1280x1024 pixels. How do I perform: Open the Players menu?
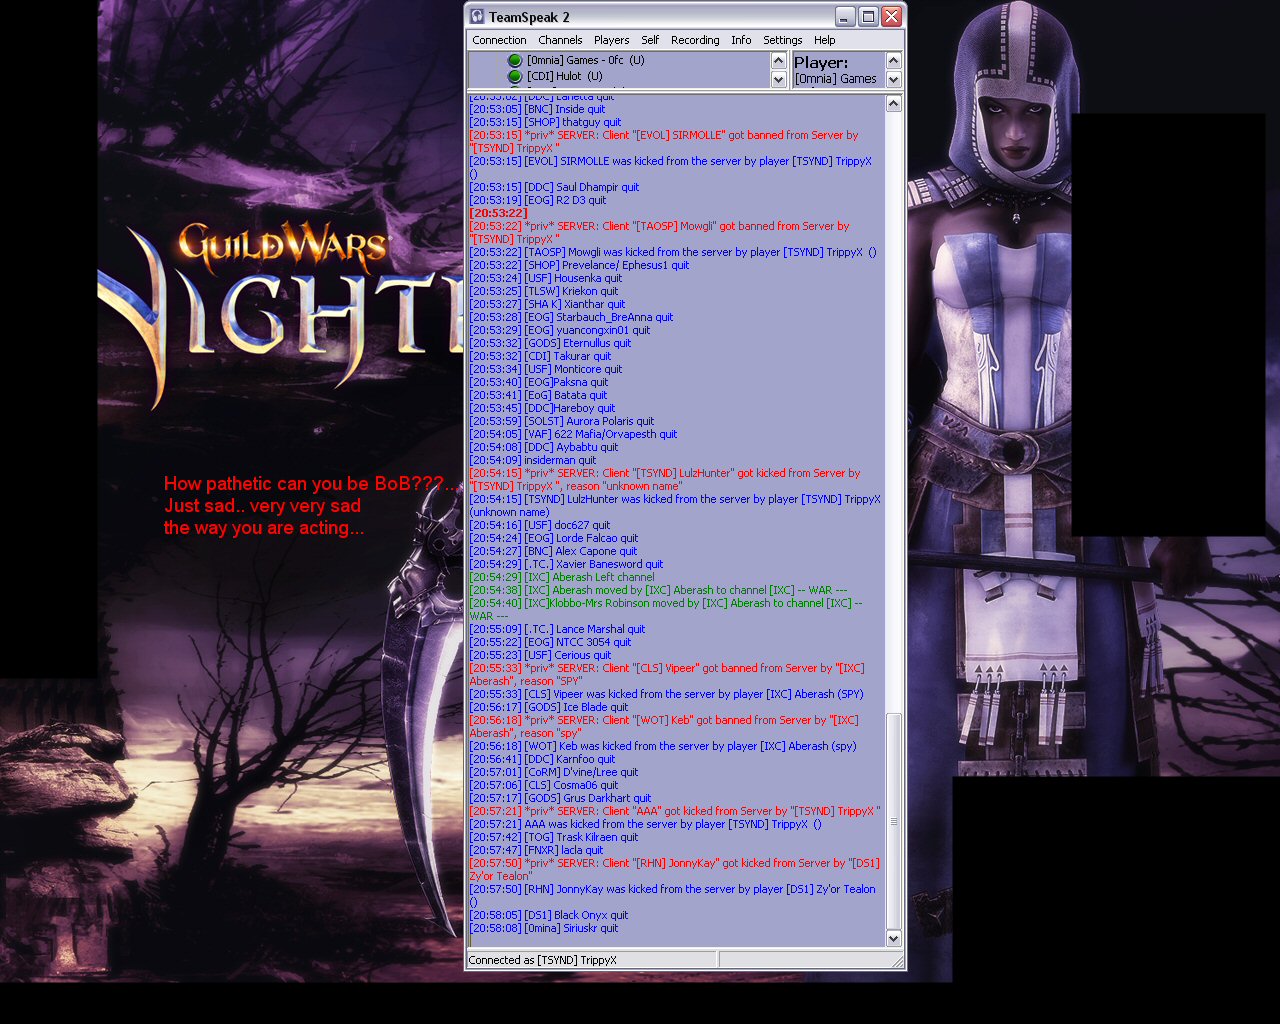(611, 40)
